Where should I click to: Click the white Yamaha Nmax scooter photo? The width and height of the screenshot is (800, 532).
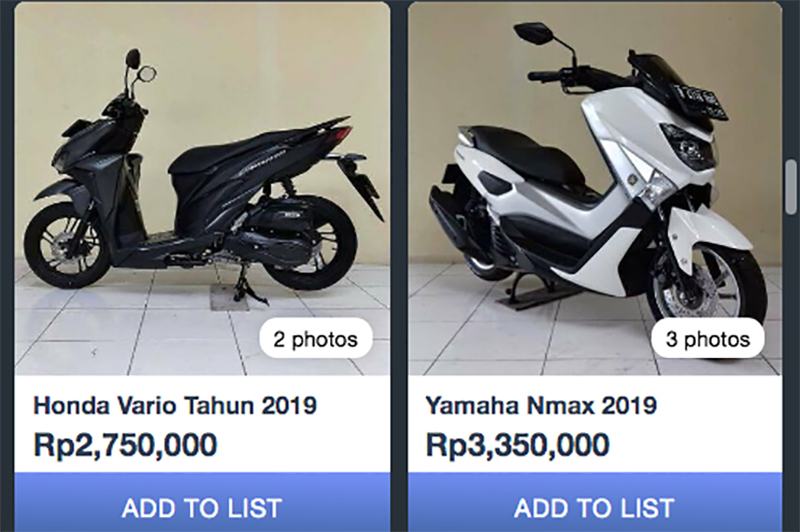595,189
